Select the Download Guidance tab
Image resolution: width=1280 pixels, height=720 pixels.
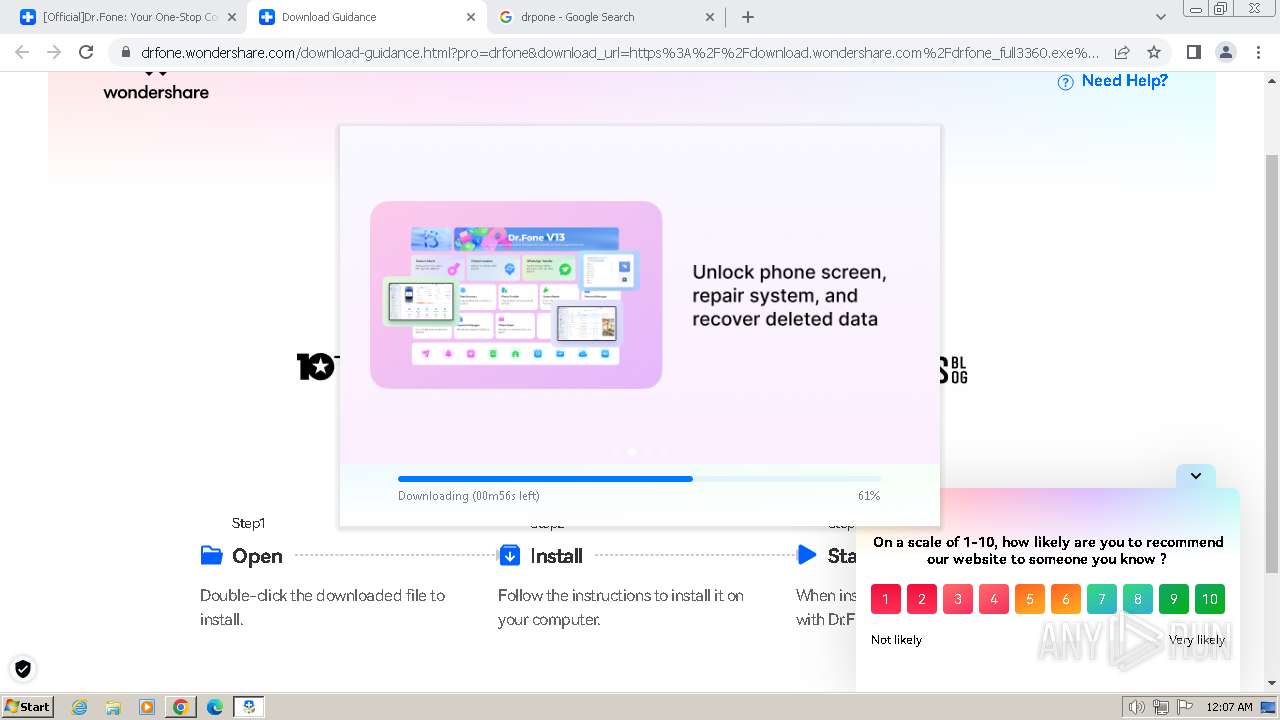point(367,17)
